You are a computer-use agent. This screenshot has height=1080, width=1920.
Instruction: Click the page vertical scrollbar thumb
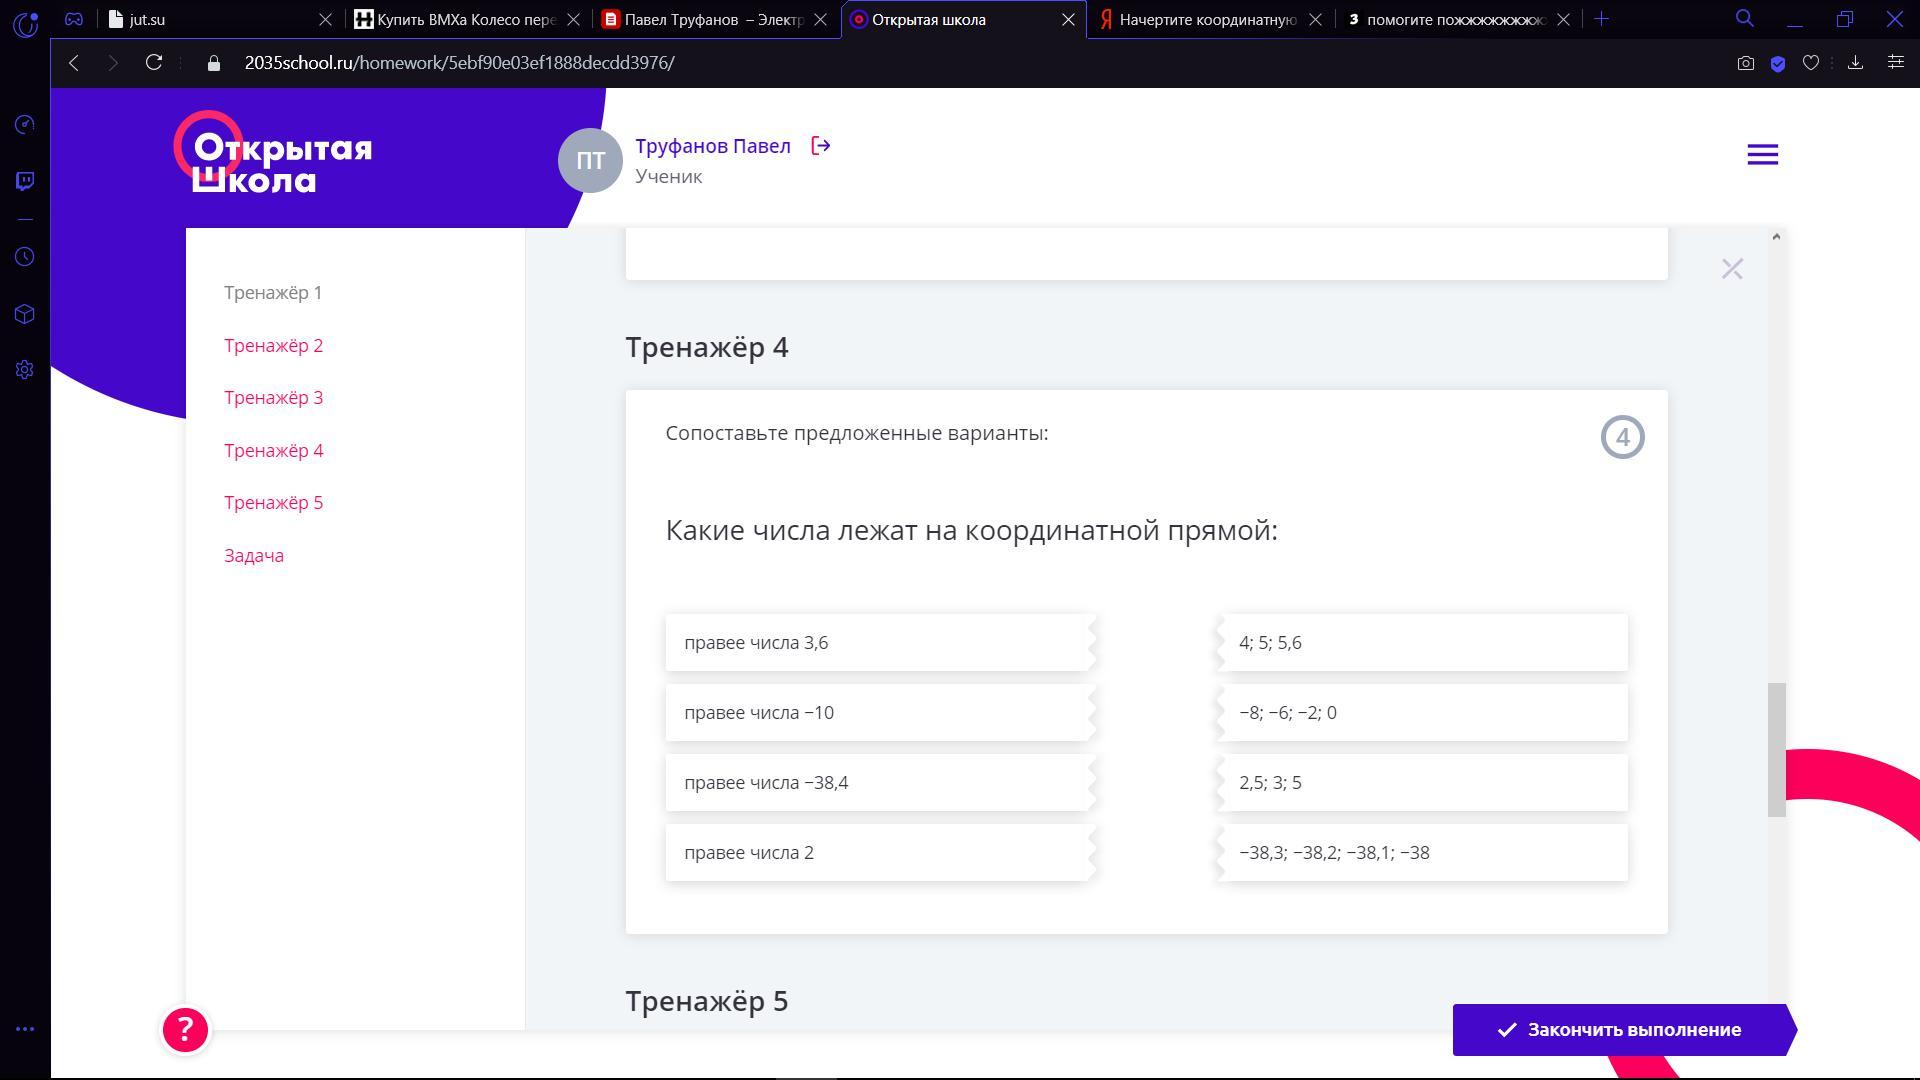(1776, 750)
